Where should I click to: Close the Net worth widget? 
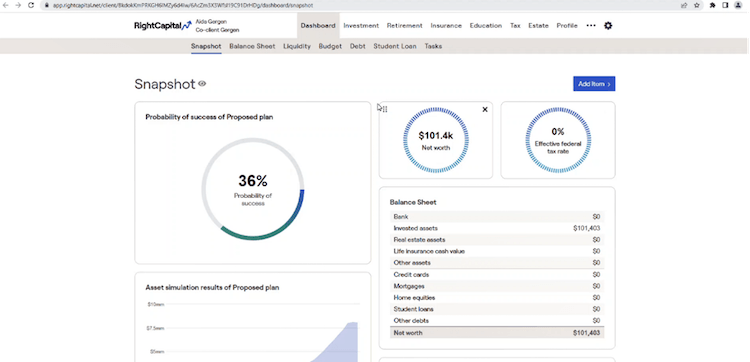(x=485, y=110)
